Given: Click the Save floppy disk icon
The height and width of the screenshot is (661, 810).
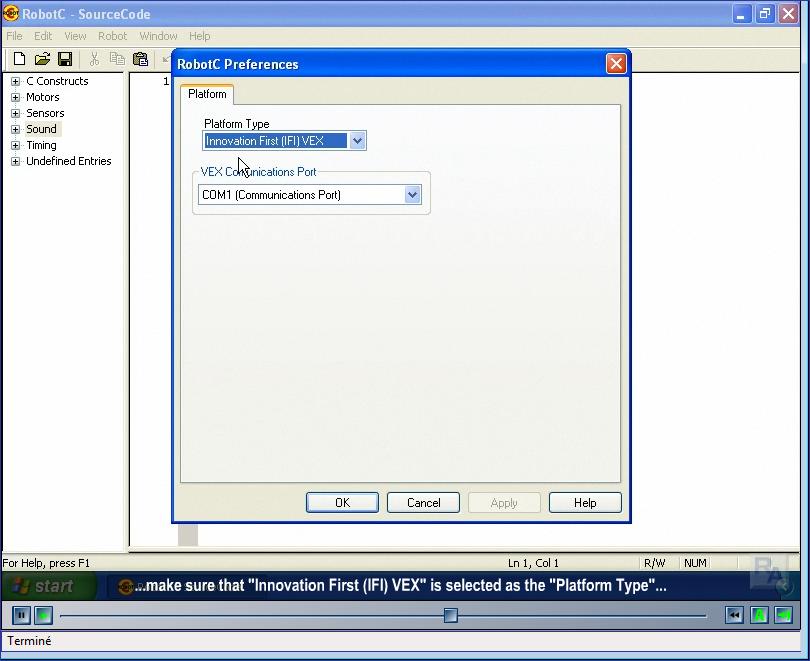Looking at the screenshot, I should 65,59.
